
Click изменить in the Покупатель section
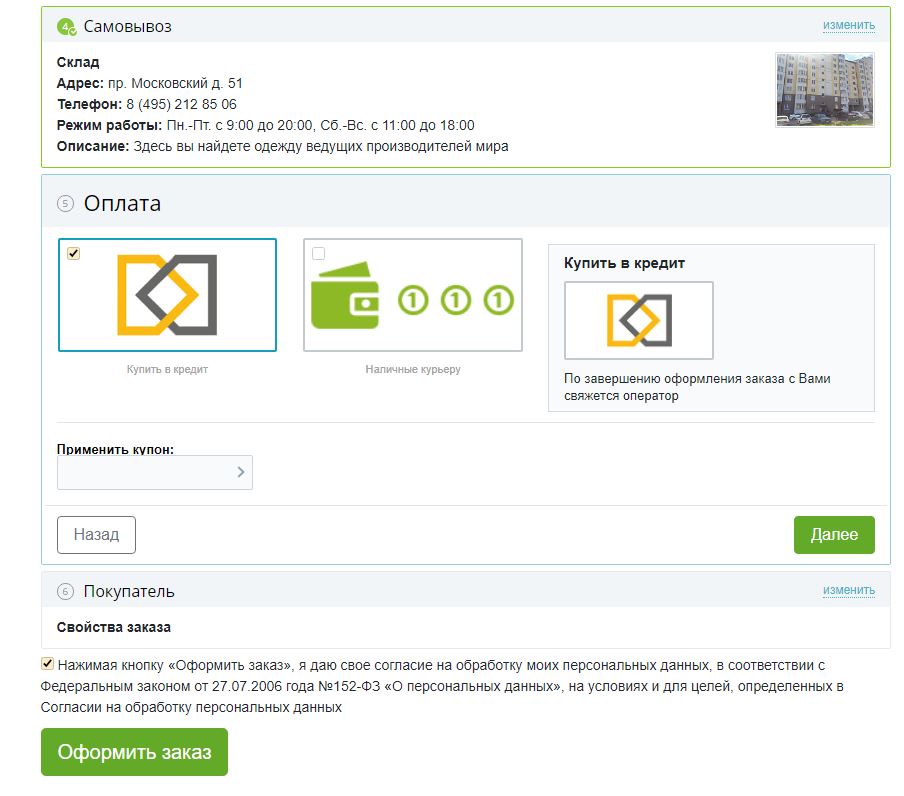(848, 590)
